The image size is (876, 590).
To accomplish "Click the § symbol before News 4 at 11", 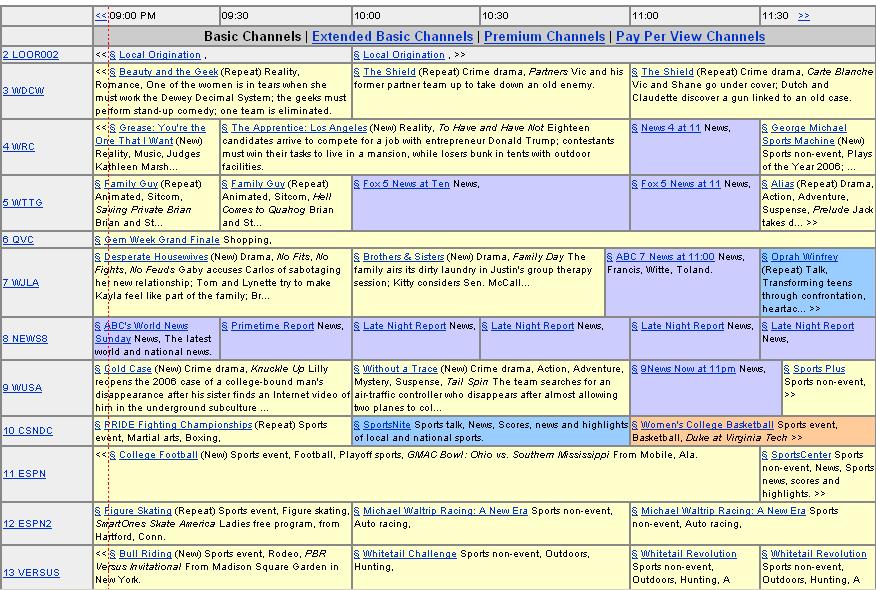I will 635,128.
